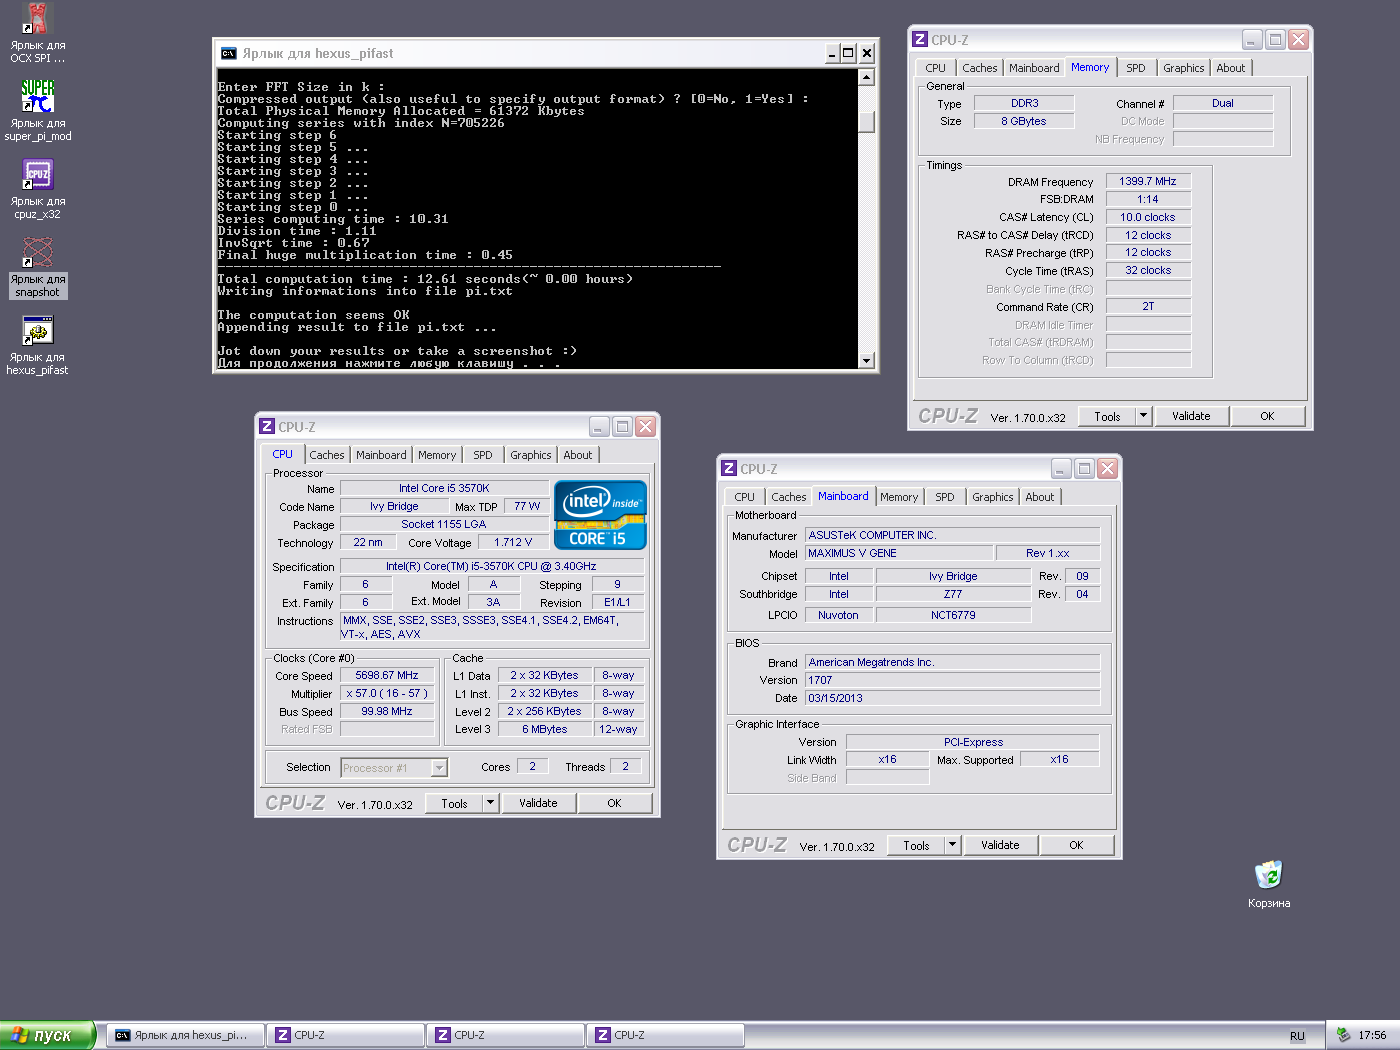
Task: Click the Z icon in CPU tab window title
Action: pos(267,427)
